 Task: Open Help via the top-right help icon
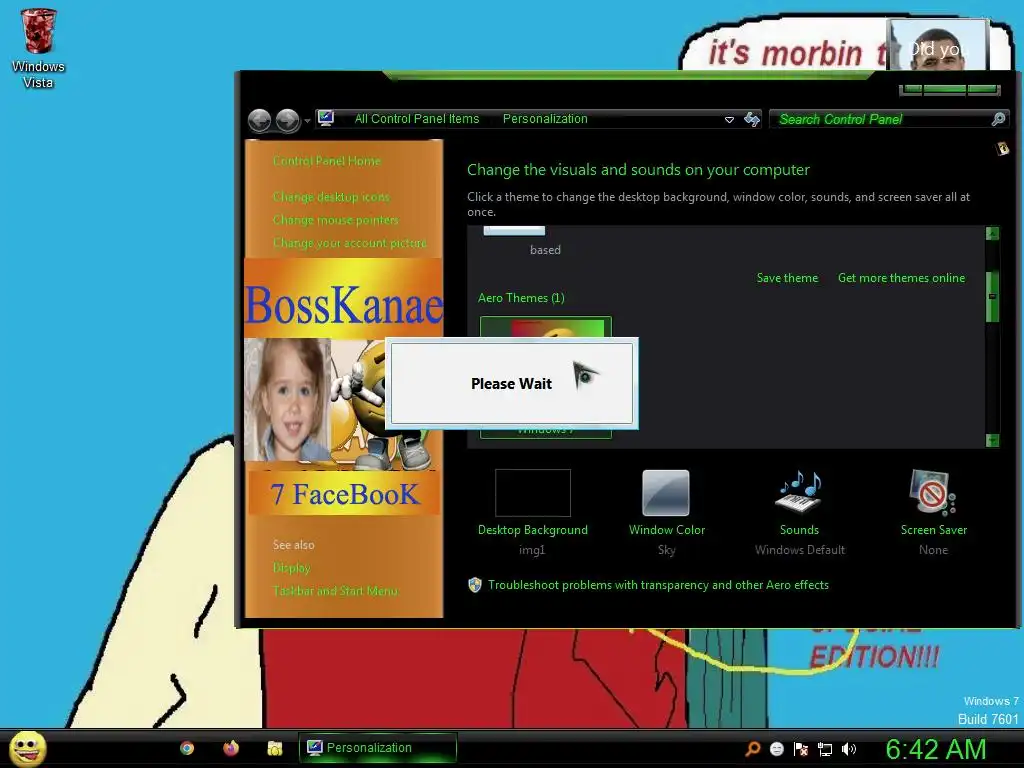1002,149
